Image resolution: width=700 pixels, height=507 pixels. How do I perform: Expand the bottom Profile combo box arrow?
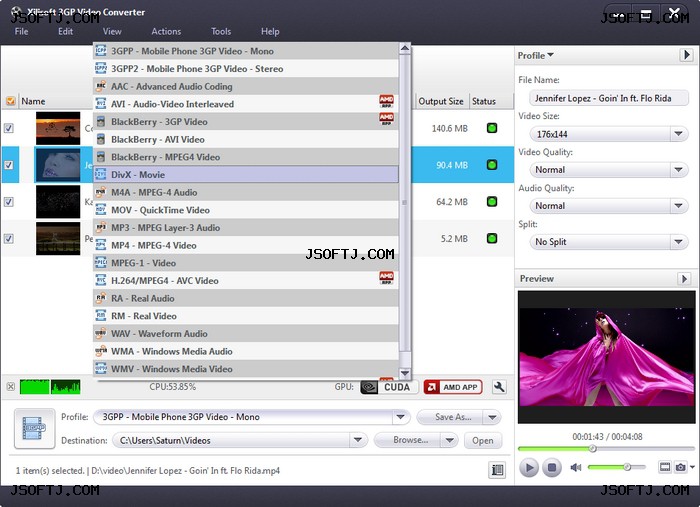pyautogui.click(x=400, y=417)
